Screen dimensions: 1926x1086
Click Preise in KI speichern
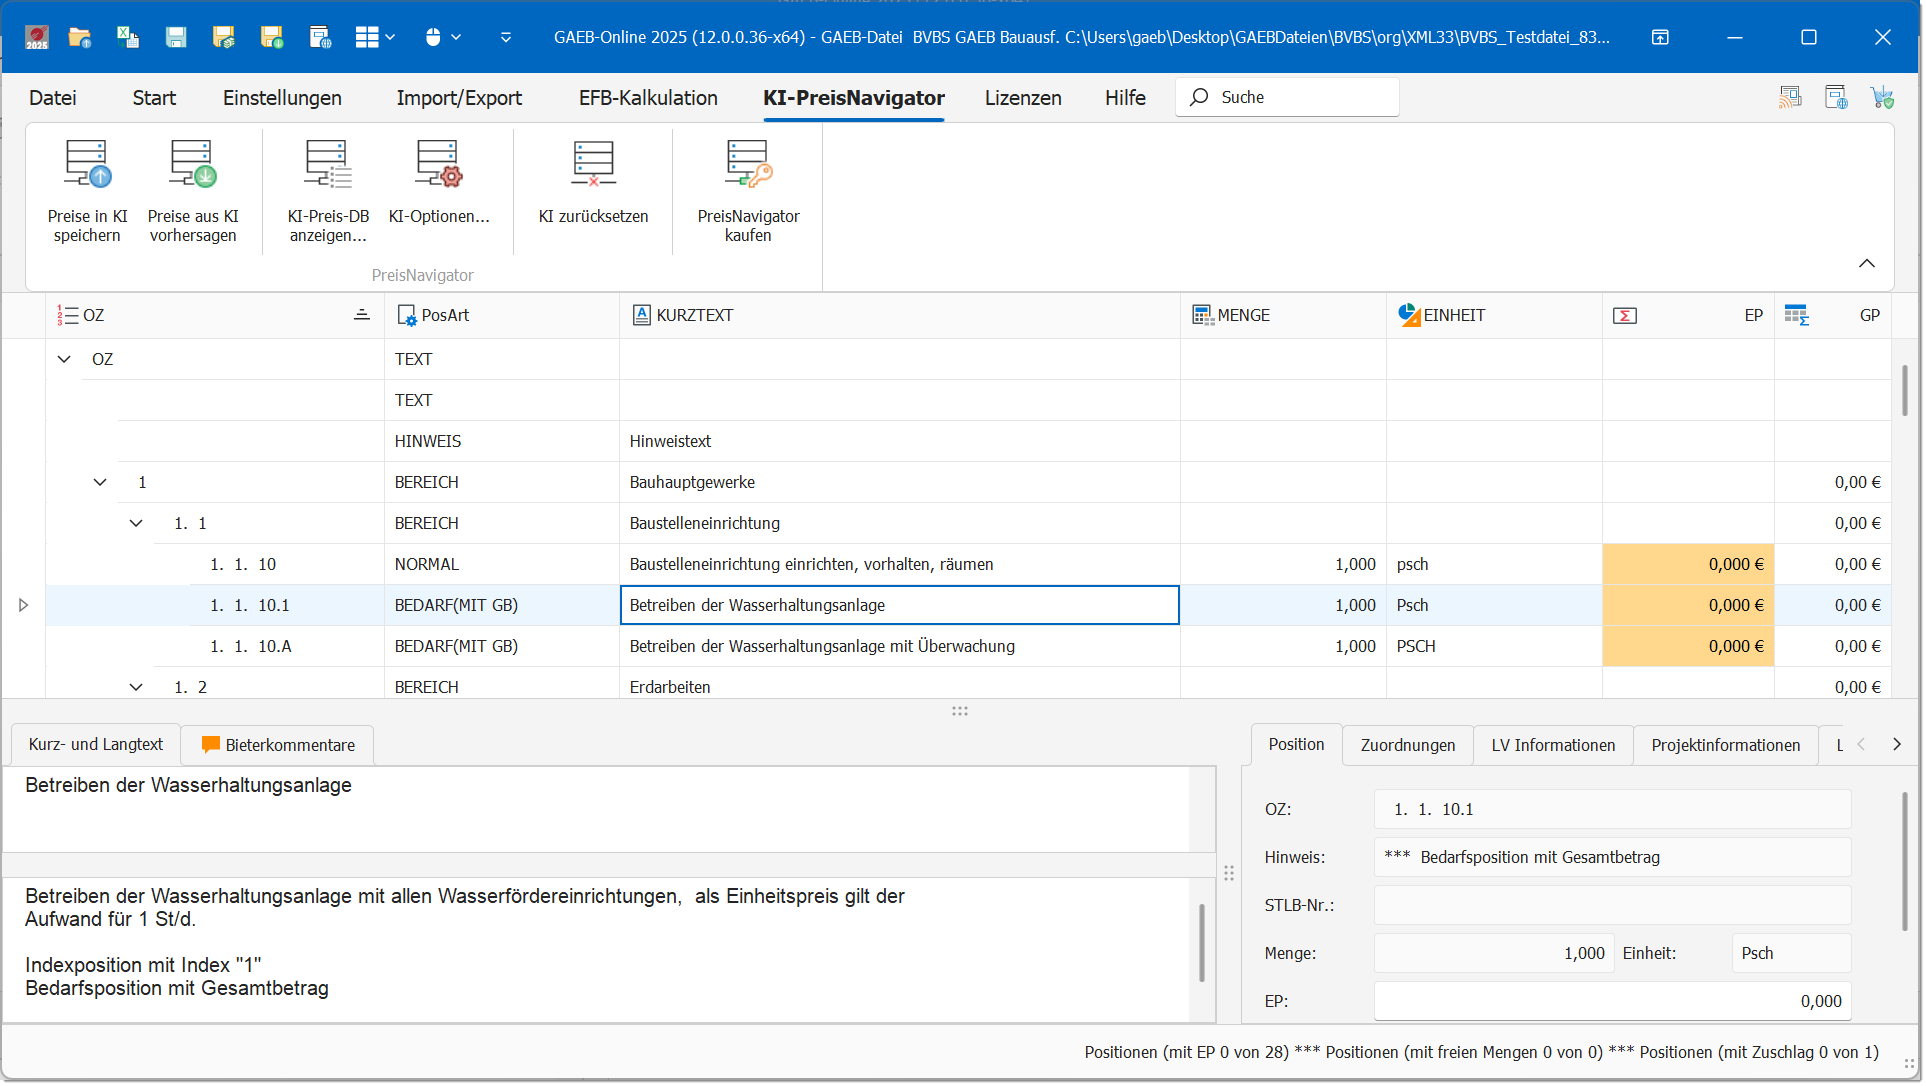[88, 192]
